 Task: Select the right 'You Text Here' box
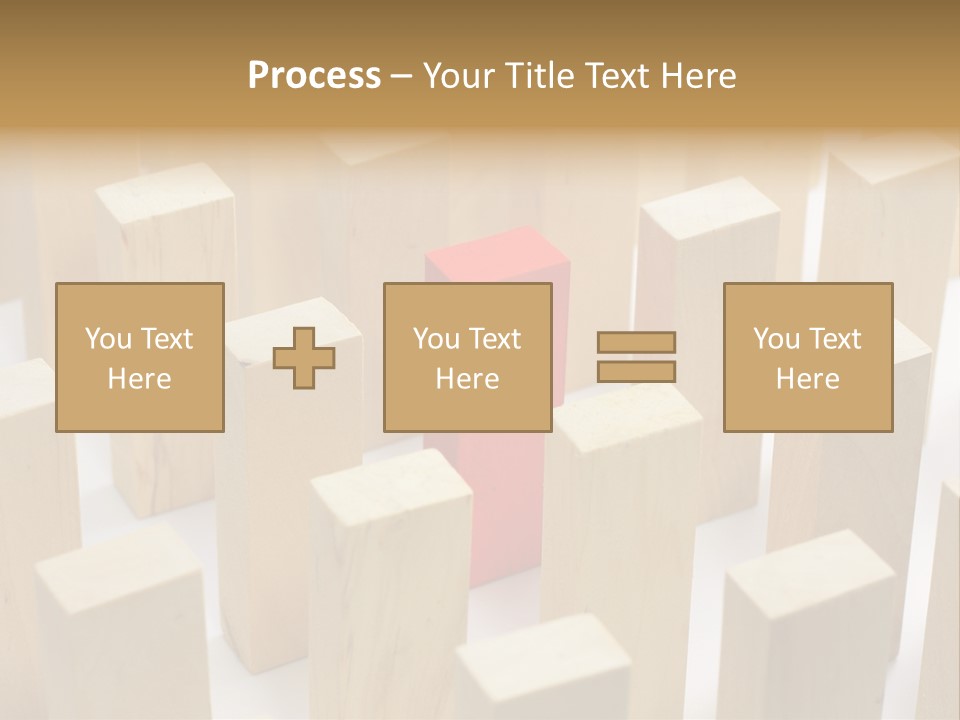coord(808,357)
